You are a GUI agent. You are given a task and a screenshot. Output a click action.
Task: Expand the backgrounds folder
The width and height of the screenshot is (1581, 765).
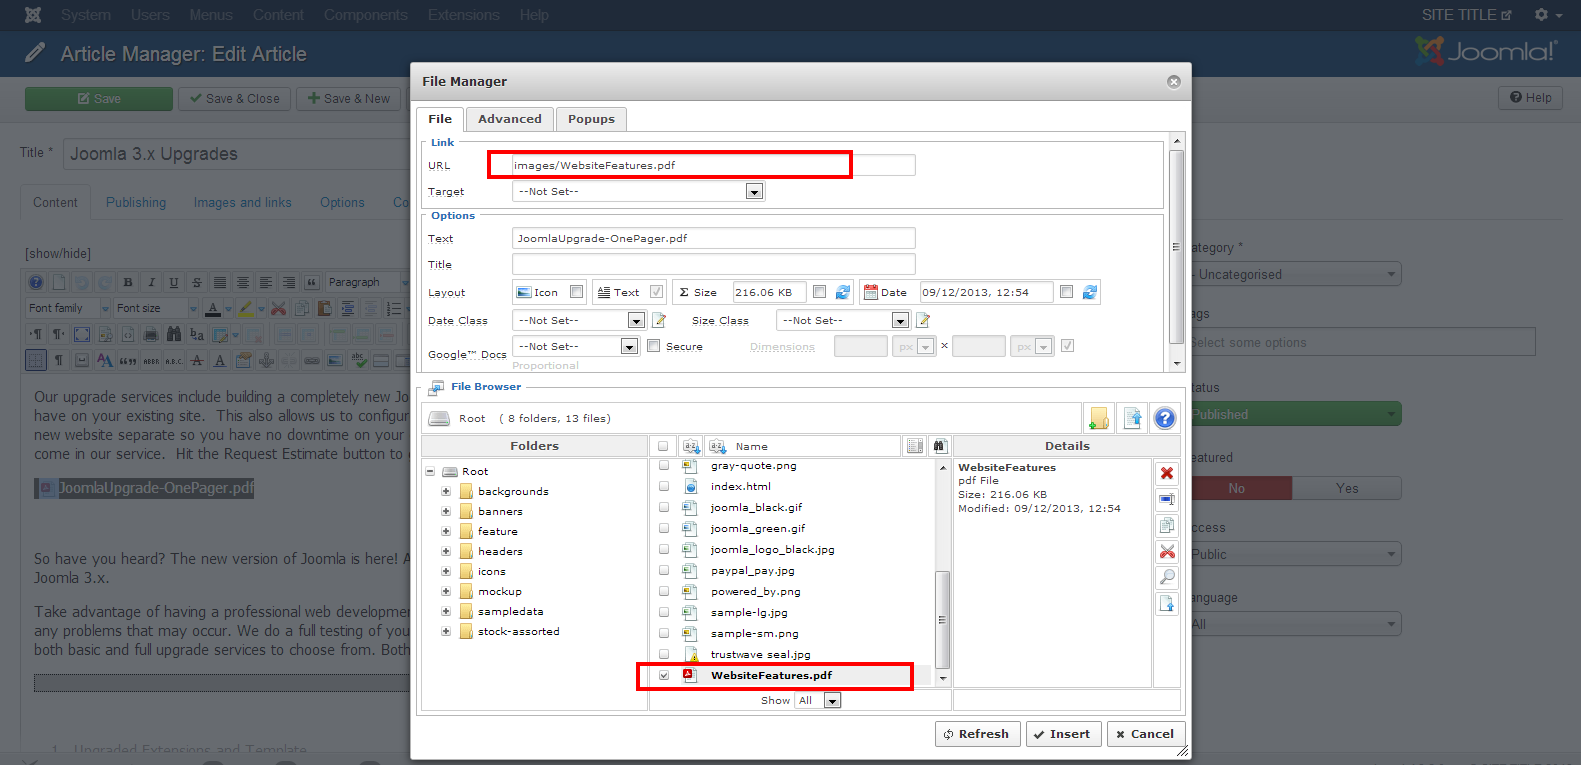446,491
